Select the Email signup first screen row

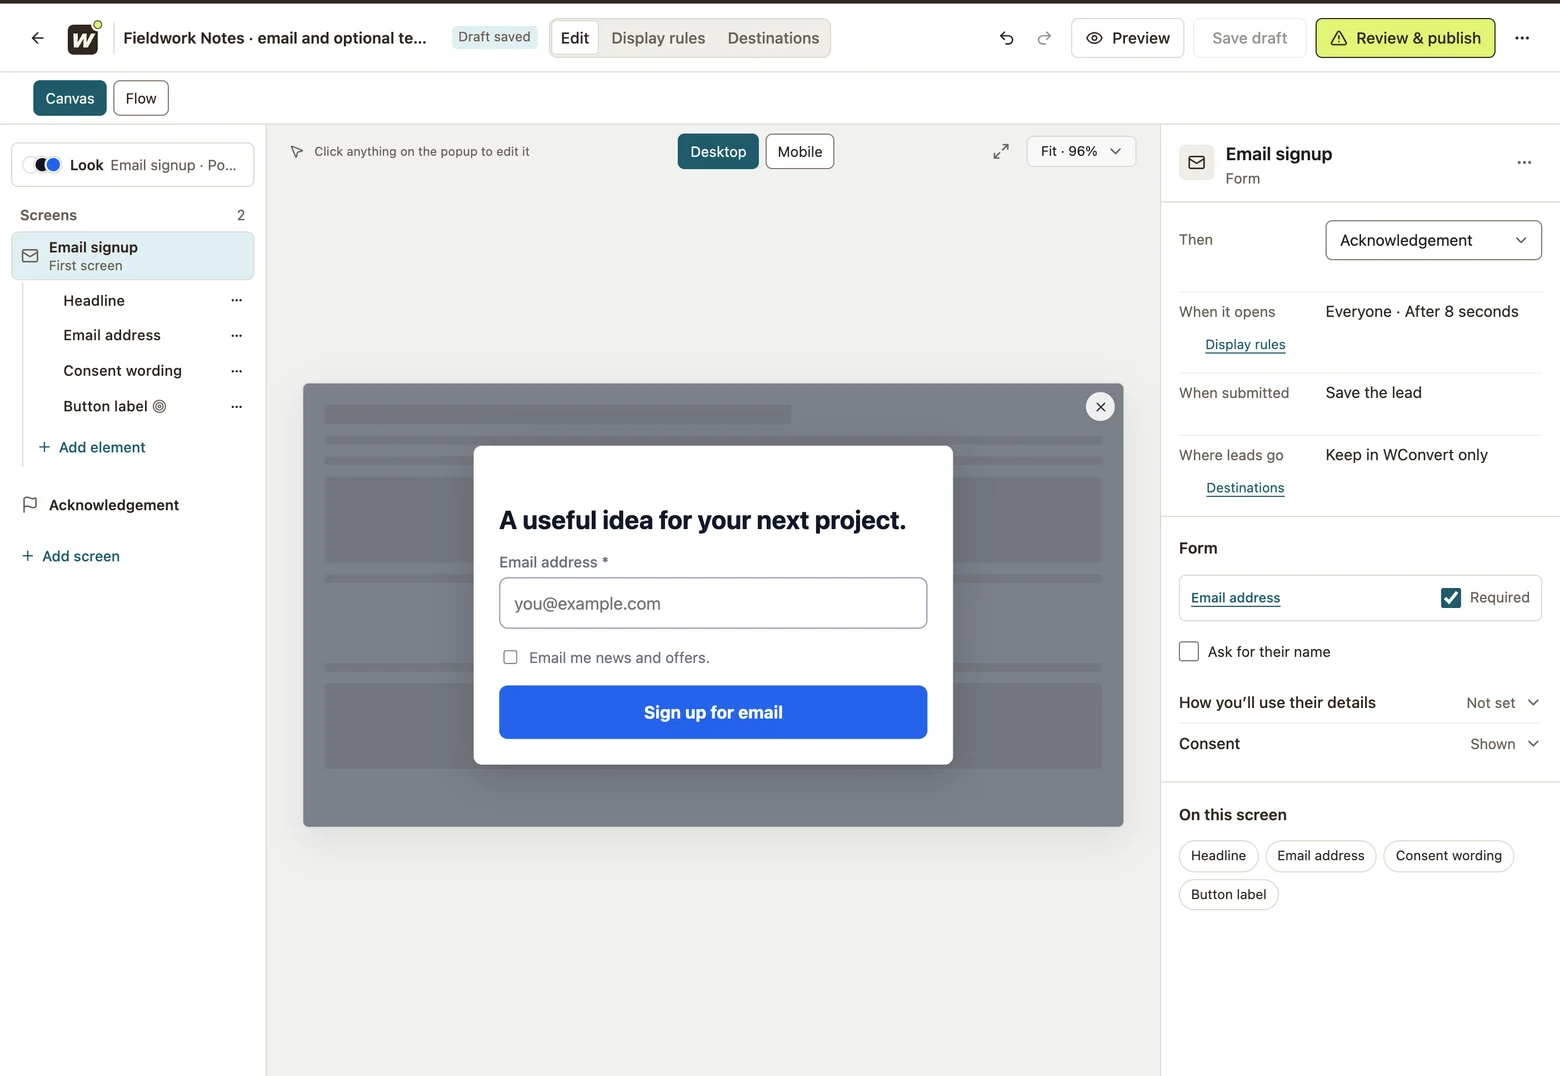click(132, 256)
